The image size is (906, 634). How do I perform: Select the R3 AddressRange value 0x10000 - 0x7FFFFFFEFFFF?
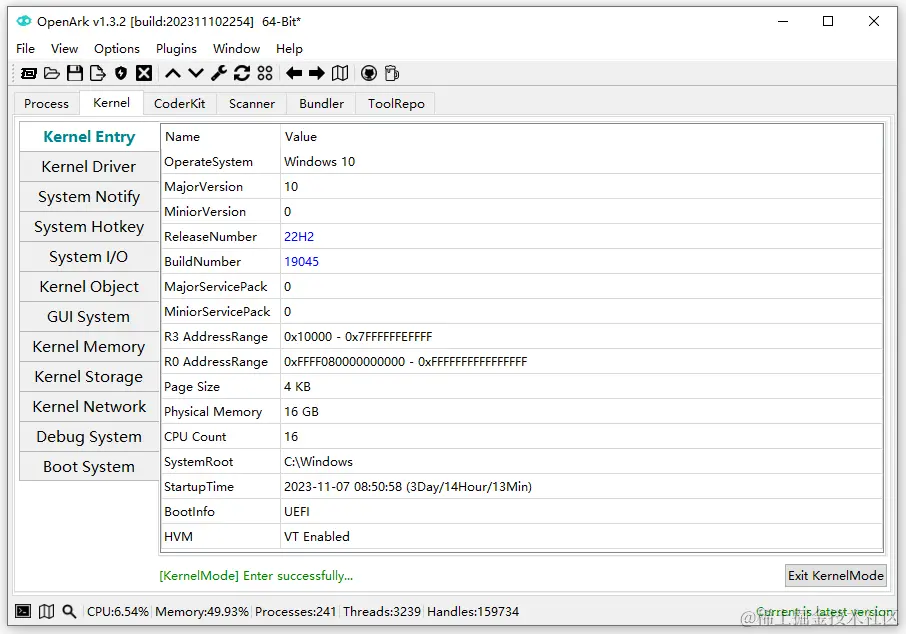[358, 336]
